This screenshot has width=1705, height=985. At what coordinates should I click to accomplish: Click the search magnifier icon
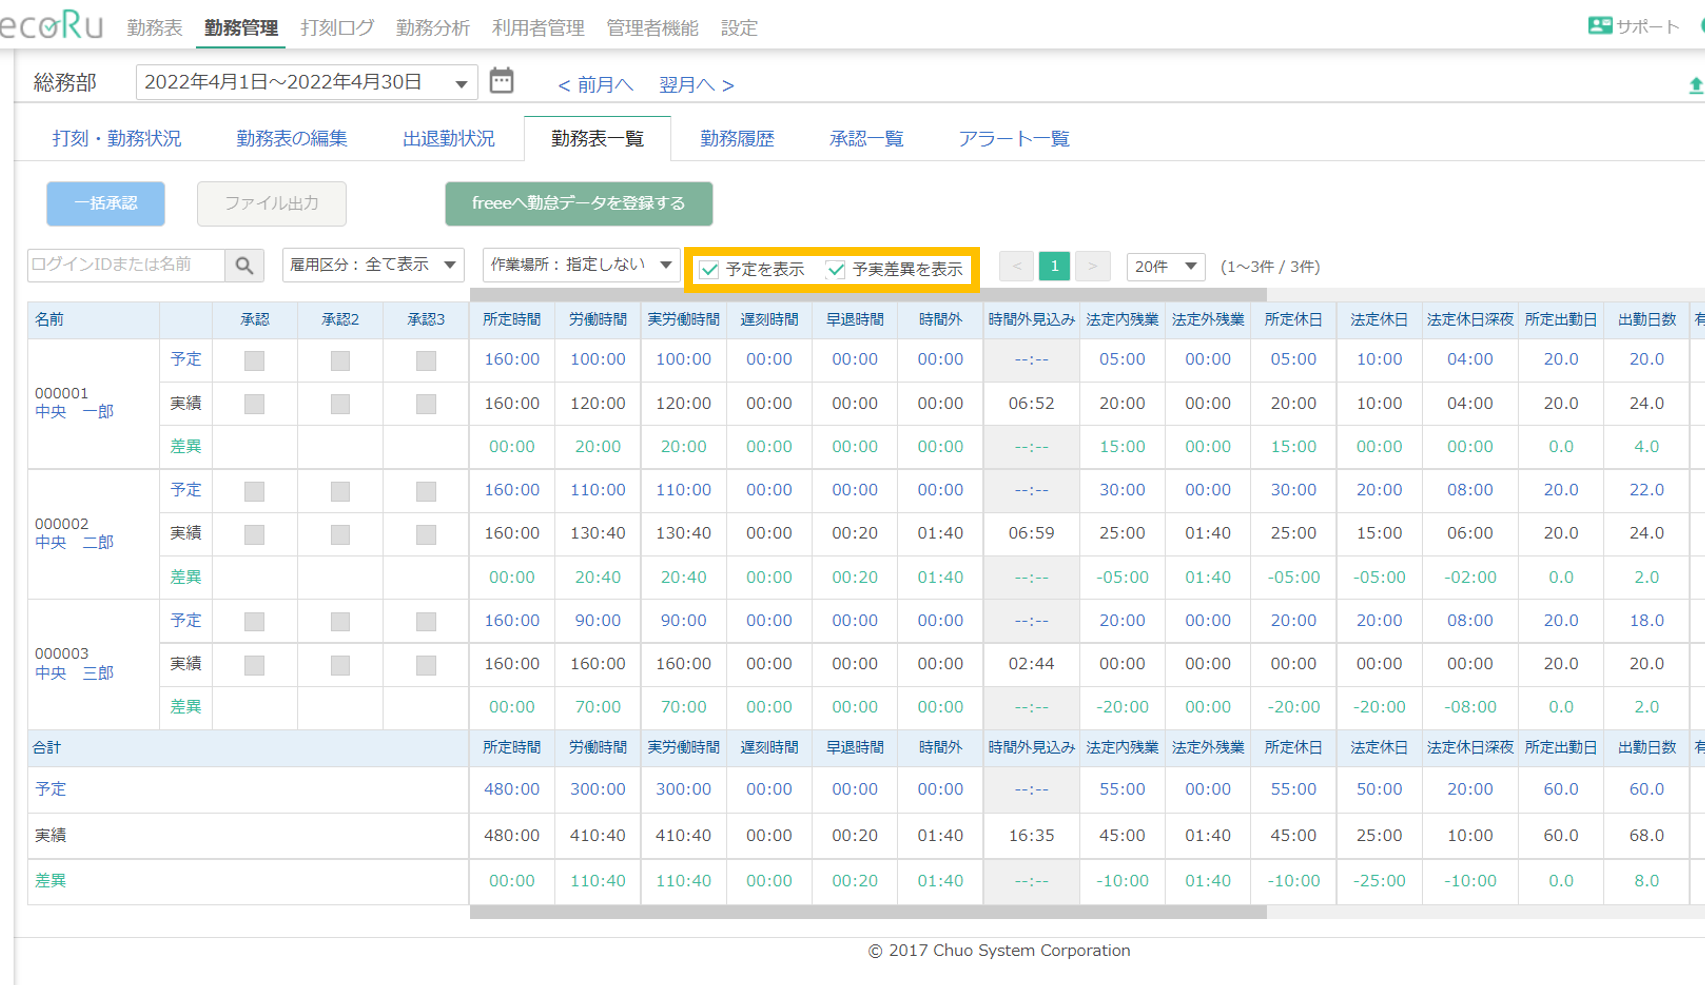coord(244,265)
